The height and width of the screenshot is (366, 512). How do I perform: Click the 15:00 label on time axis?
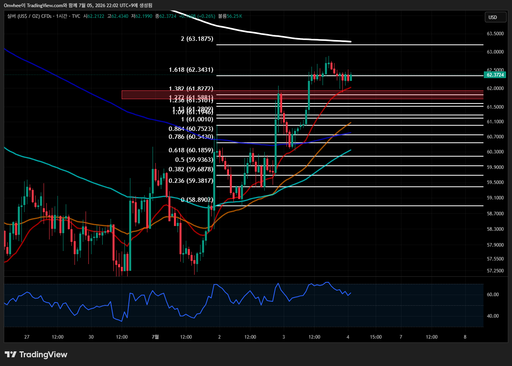click(x=376, y=337)
